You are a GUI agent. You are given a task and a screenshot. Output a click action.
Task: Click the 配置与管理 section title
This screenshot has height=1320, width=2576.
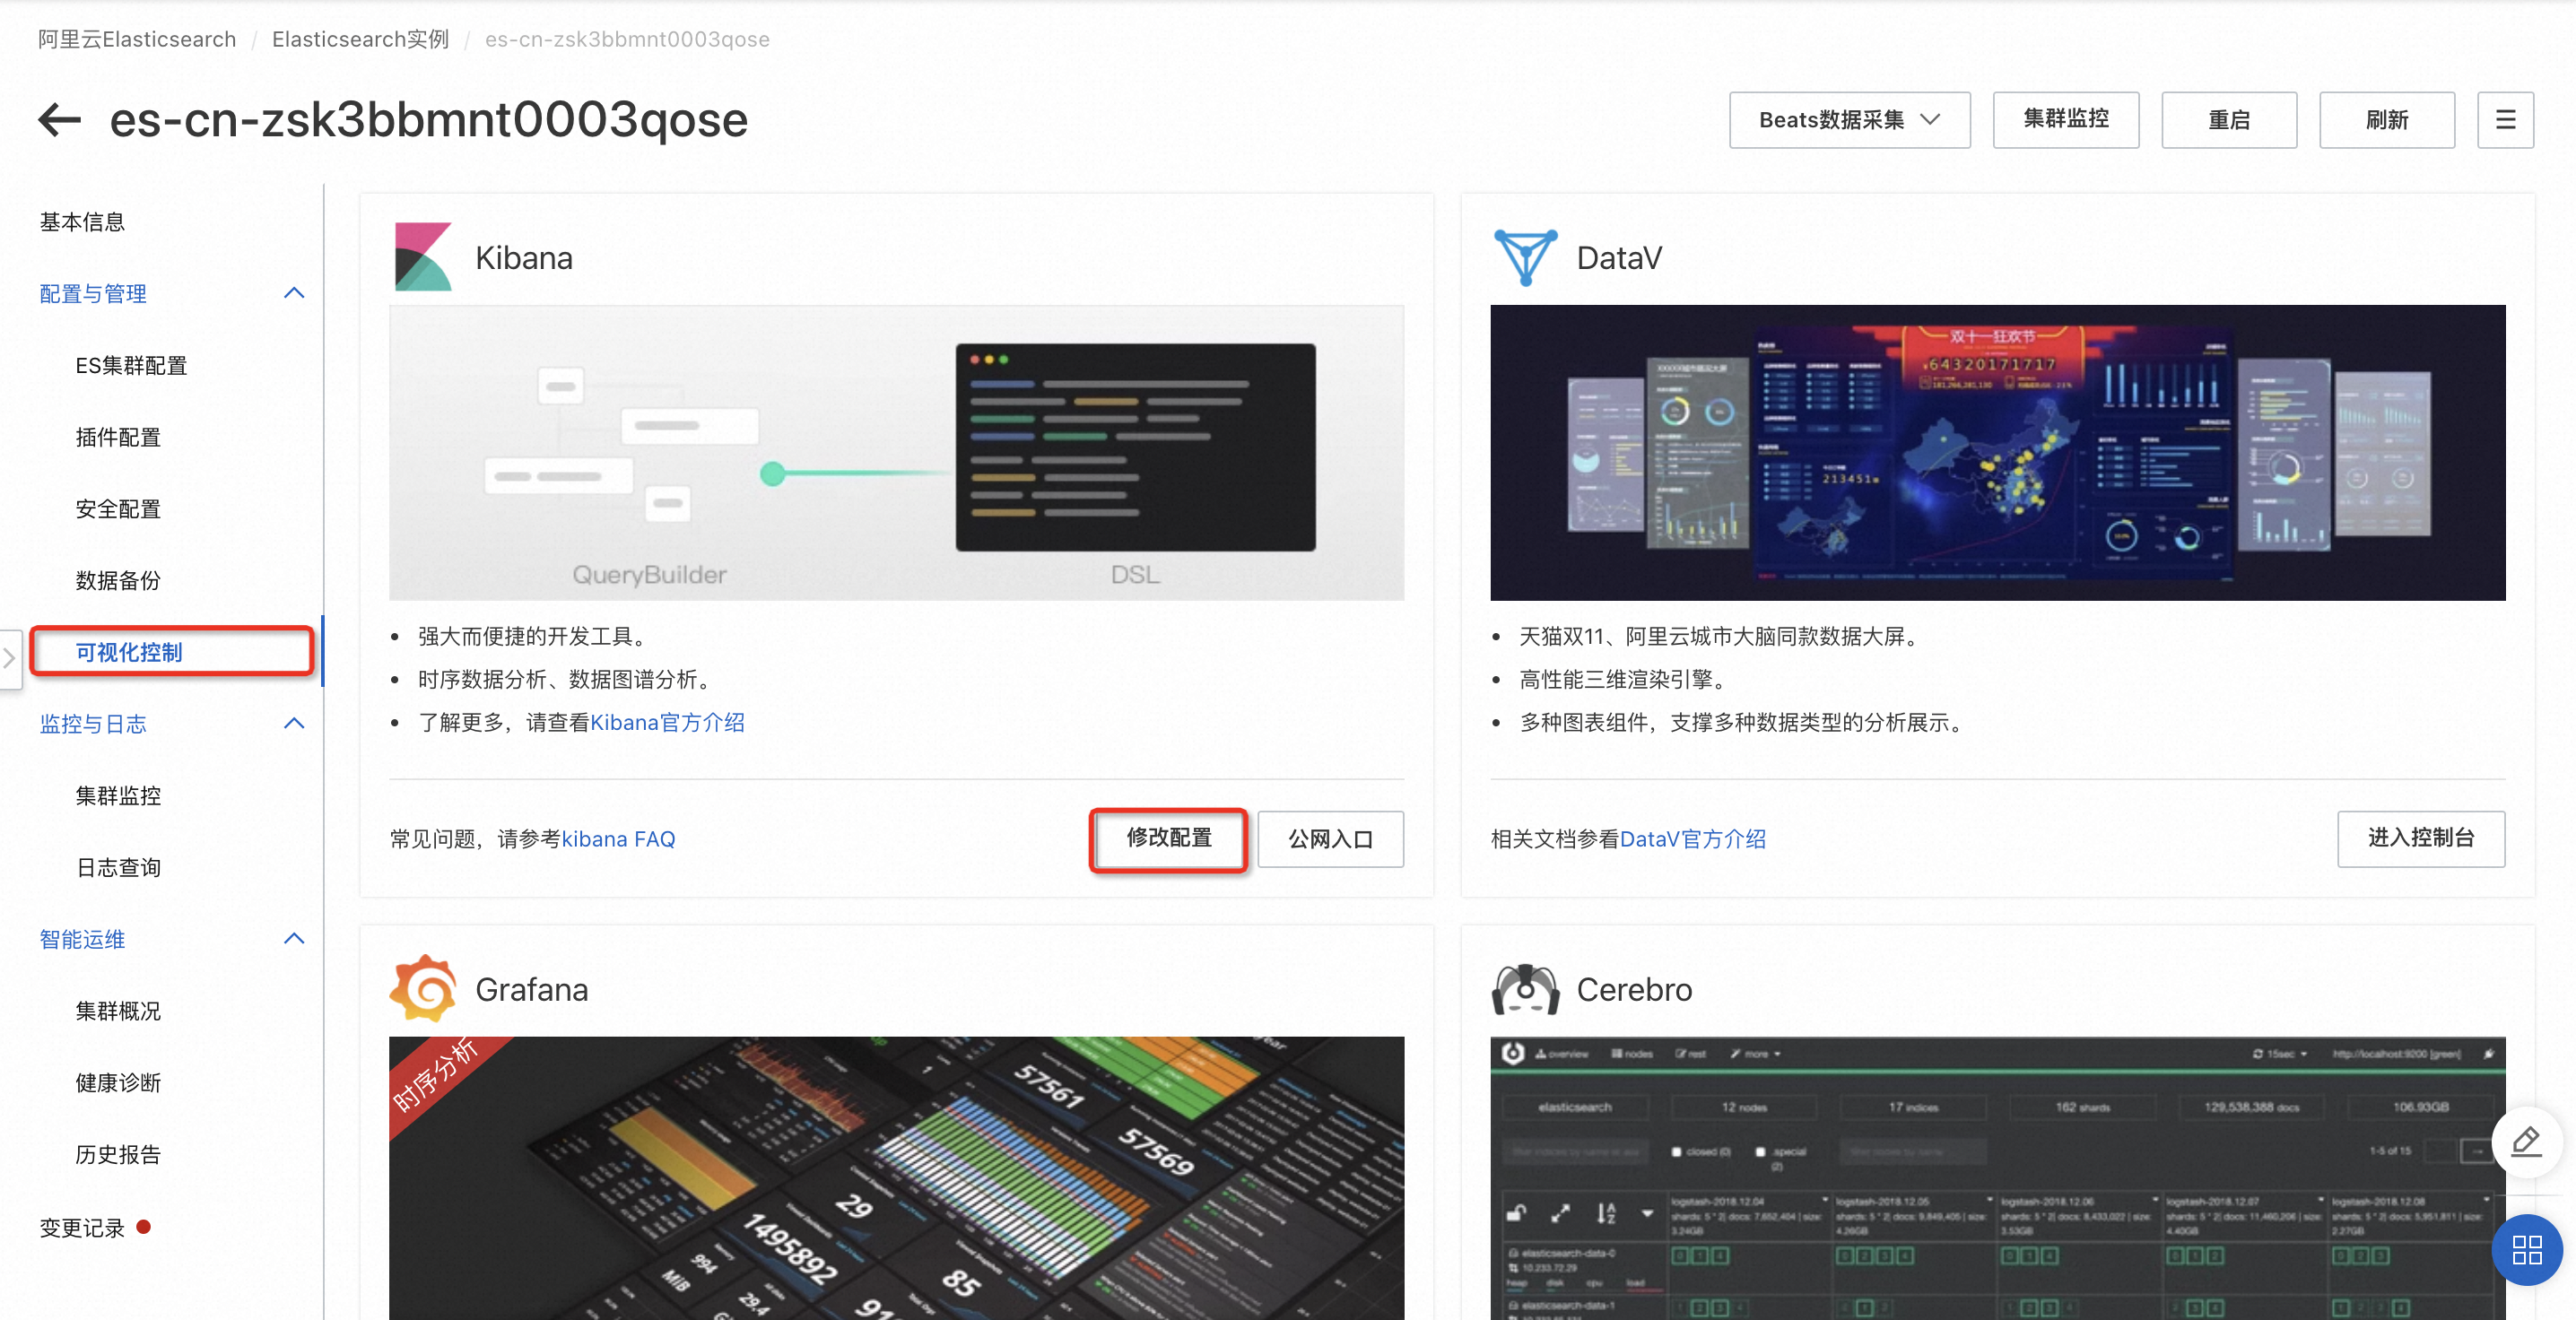coord(93,293)
